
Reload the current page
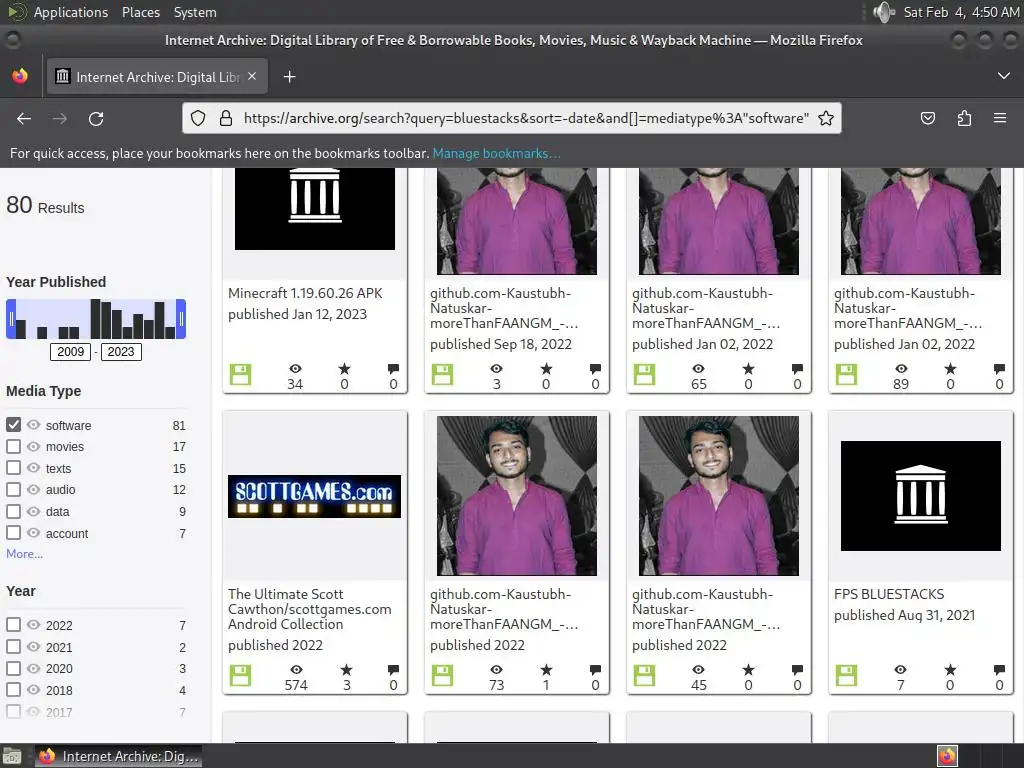click(x=96, y=119)
